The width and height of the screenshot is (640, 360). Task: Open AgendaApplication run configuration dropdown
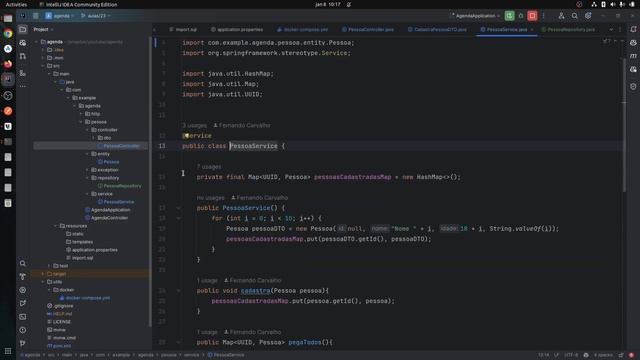coord(475,16)
